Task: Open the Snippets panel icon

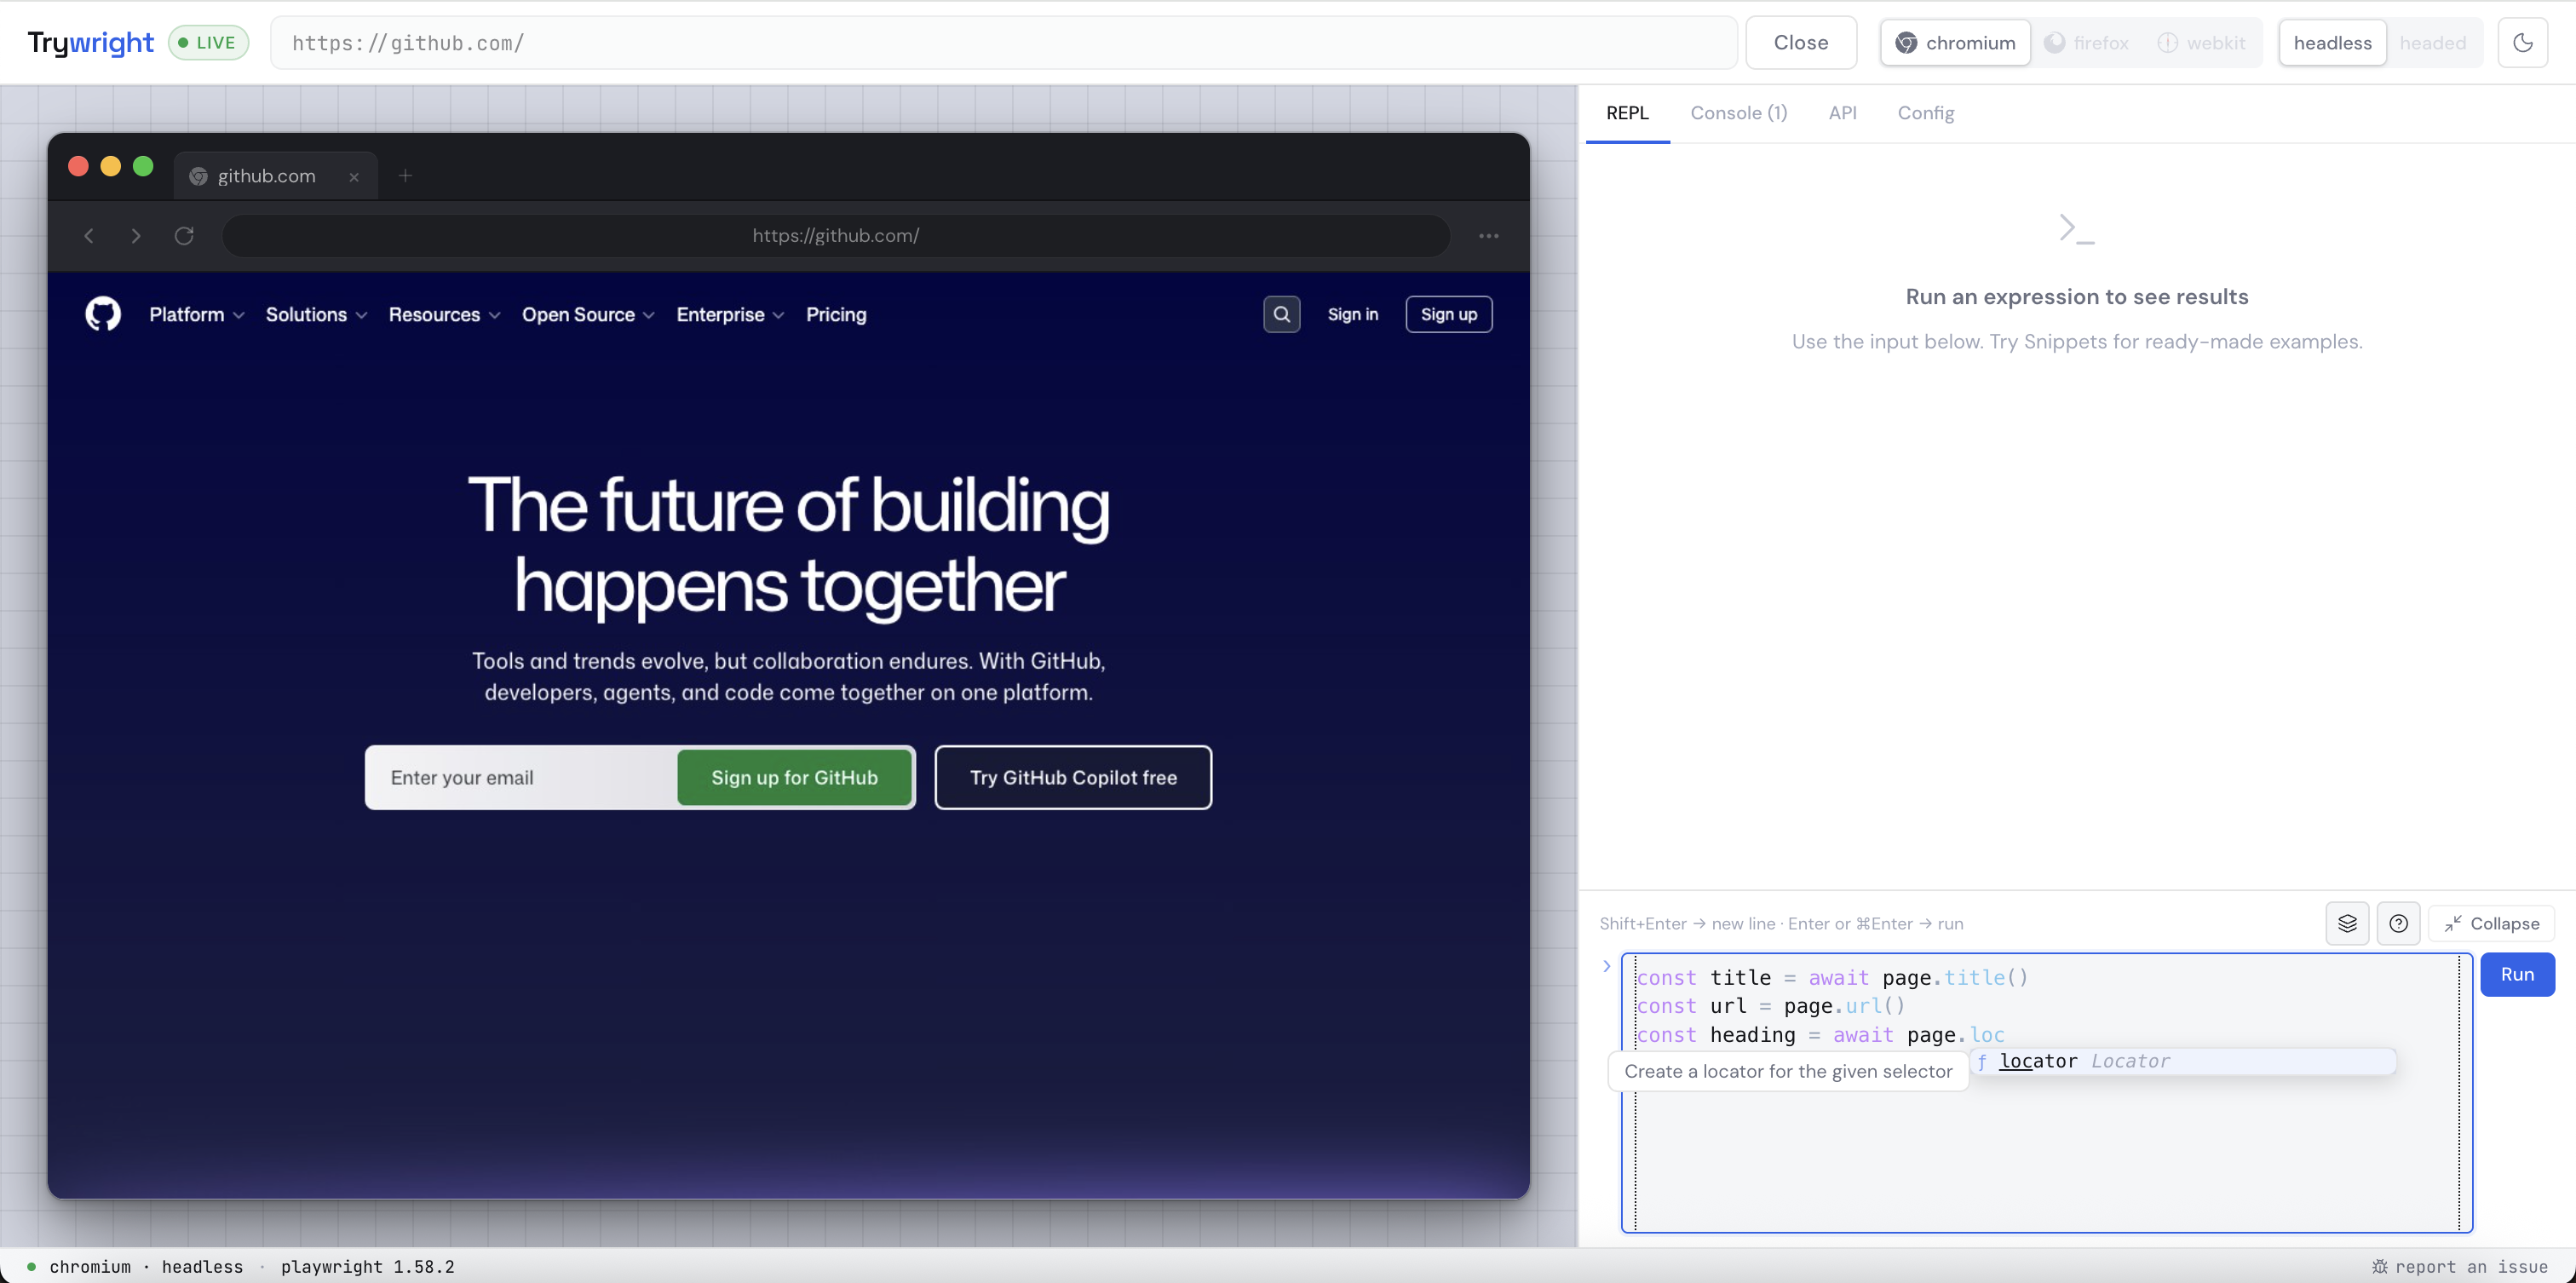Action: [x=2347, y=923]
